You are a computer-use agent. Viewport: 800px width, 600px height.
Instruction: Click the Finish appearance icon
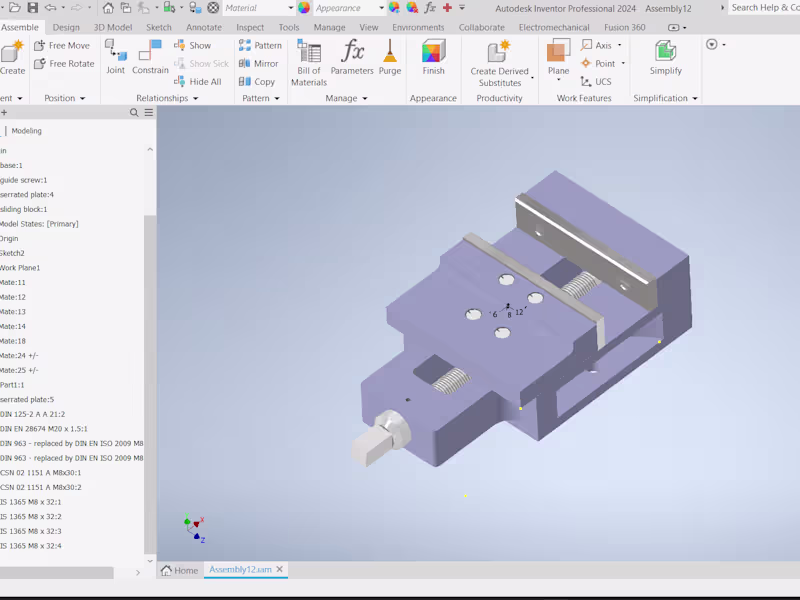pos(433,57)
